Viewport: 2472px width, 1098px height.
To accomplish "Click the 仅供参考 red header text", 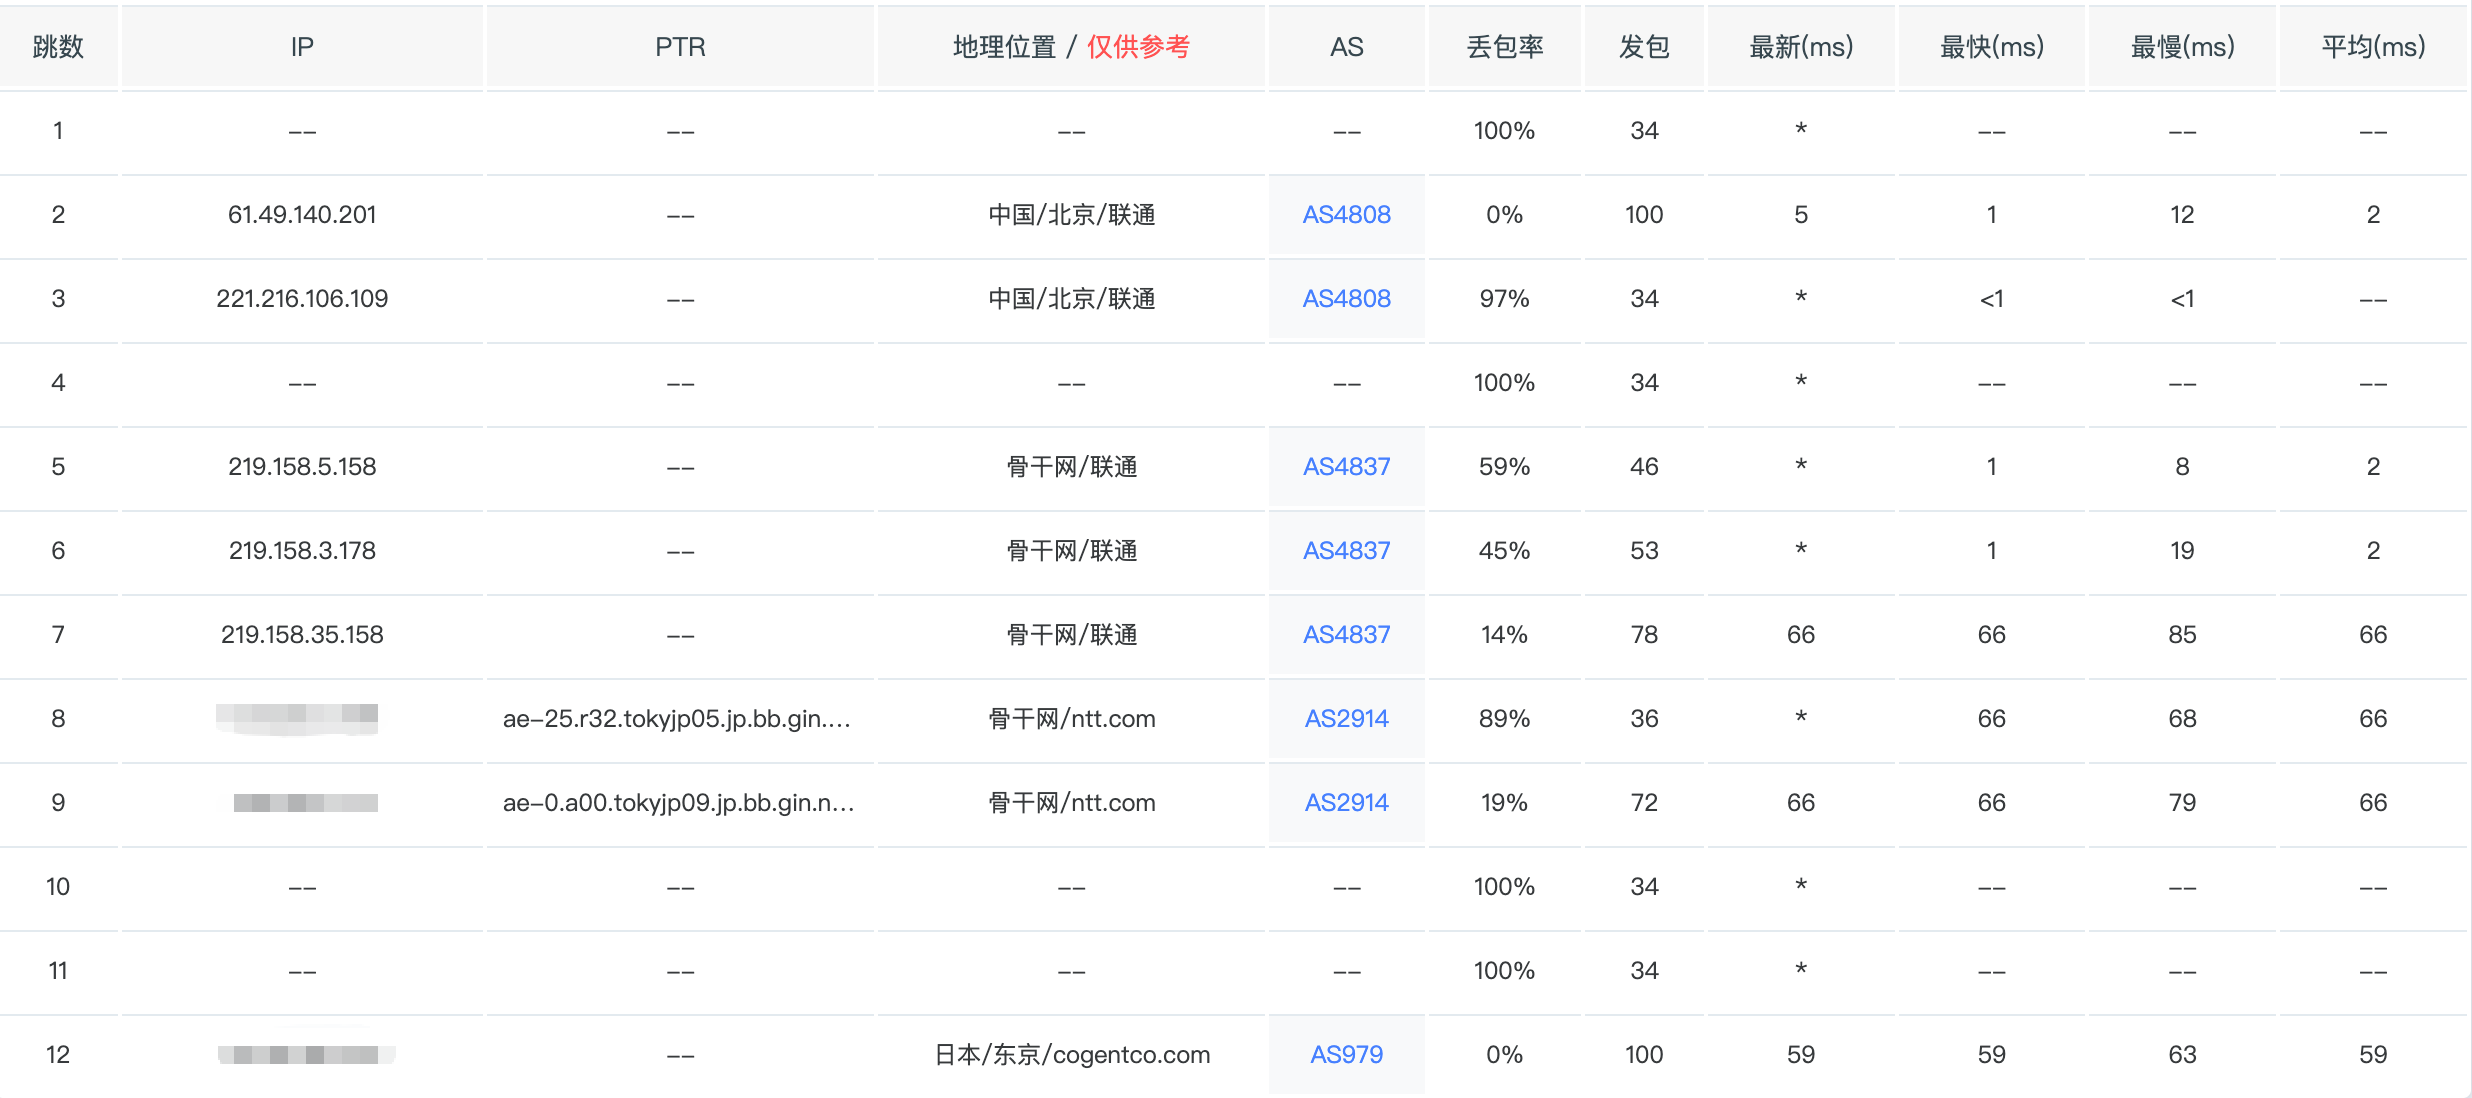I will (1138, 47).
